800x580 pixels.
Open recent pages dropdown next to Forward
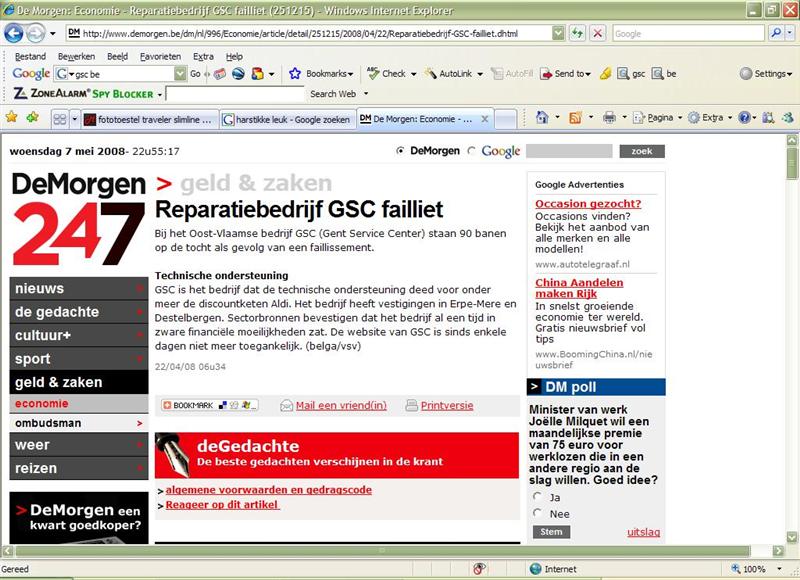tap(53, 34)
